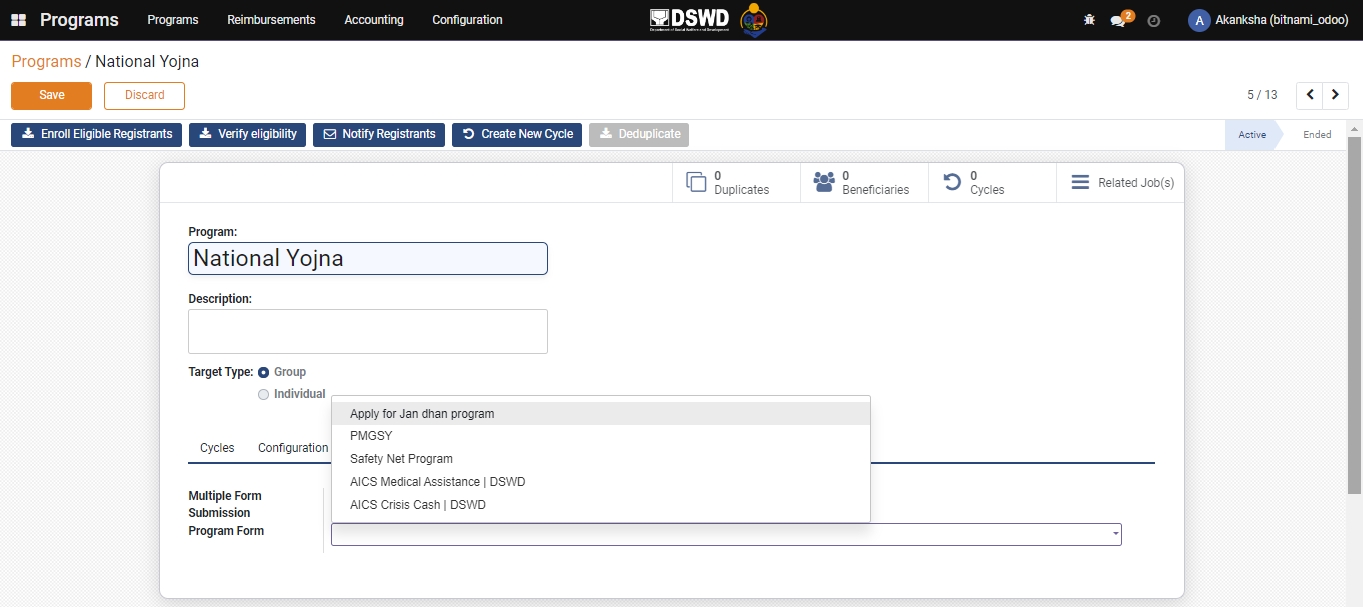Click the Description text field

(x=367, y=331)
